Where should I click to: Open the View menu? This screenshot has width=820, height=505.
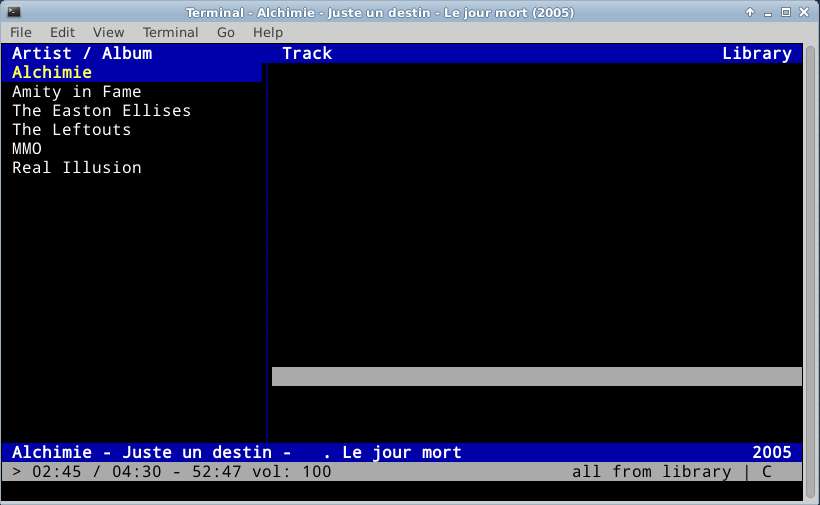coord(108,32)
